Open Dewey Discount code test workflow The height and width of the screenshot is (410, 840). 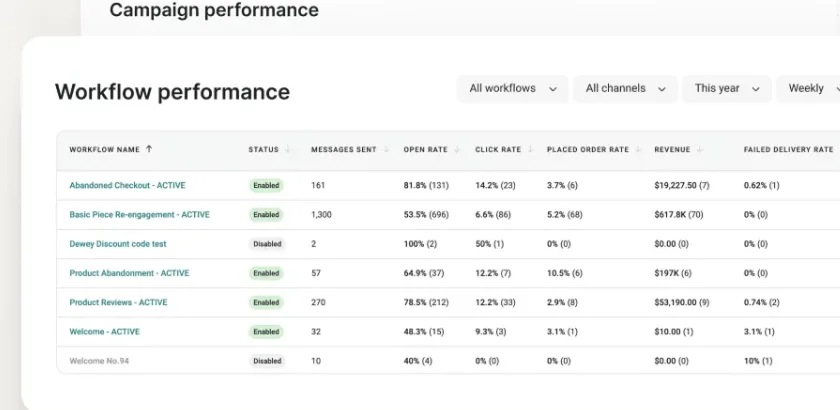click(118, 244)
